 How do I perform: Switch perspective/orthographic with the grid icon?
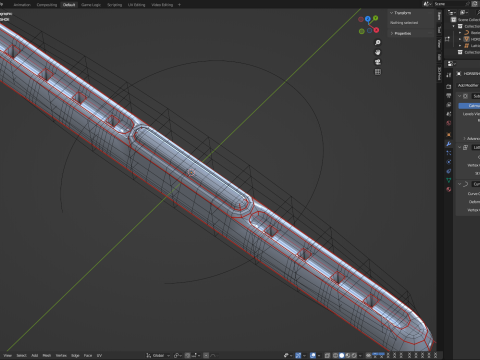point(378,72)
